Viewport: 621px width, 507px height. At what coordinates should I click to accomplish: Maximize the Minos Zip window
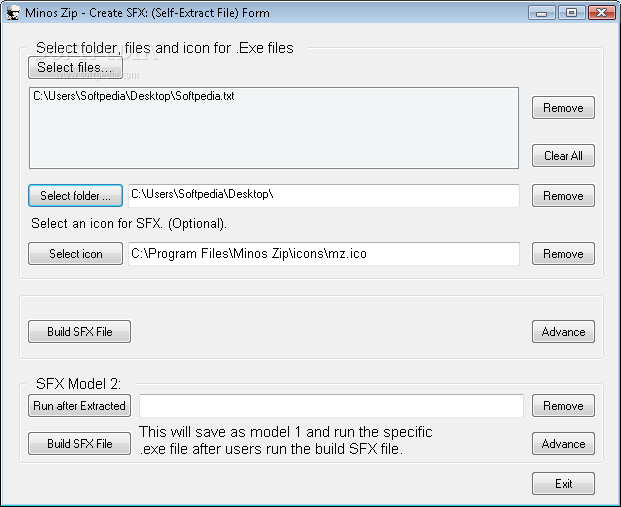coord(571,13)
